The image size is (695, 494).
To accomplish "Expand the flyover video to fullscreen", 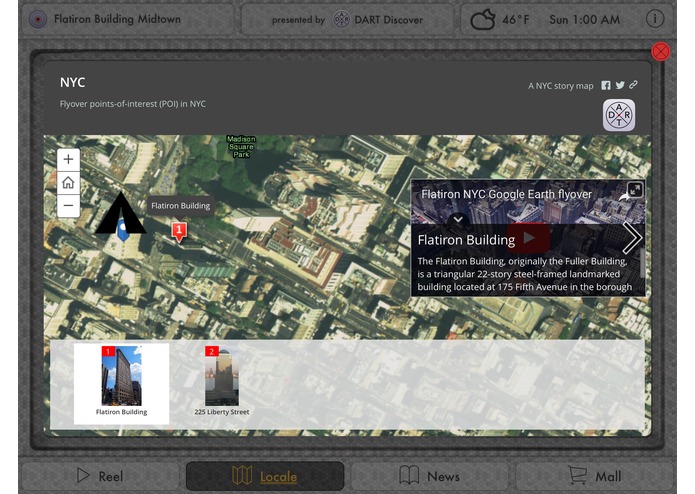I will 635,190.
